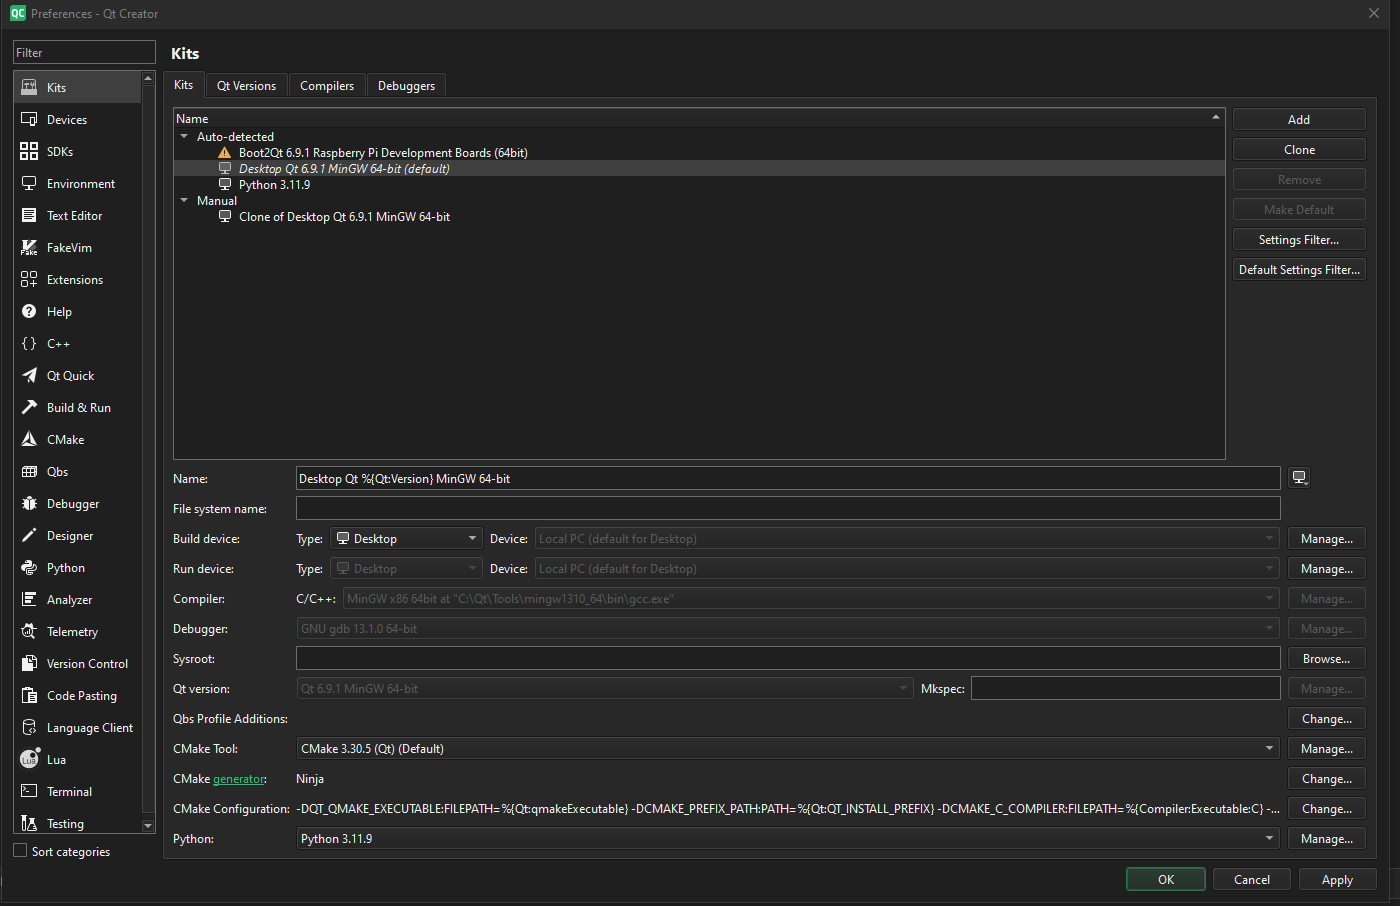Viewport: 1400px width, 906px height.
Task: Open the Build & Run category icon
Action: point(29,408)
